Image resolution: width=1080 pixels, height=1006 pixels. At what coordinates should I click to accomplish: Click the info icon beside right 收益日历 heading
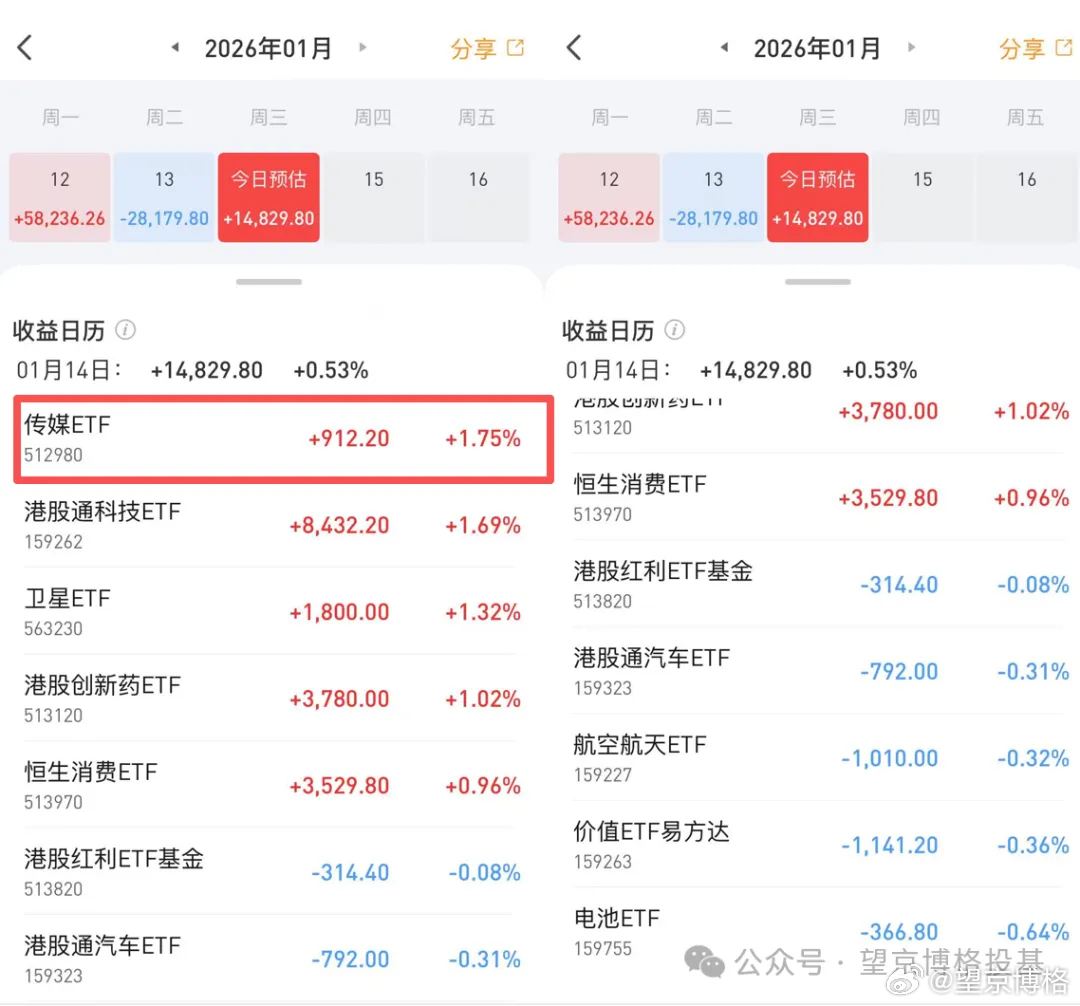674,331
